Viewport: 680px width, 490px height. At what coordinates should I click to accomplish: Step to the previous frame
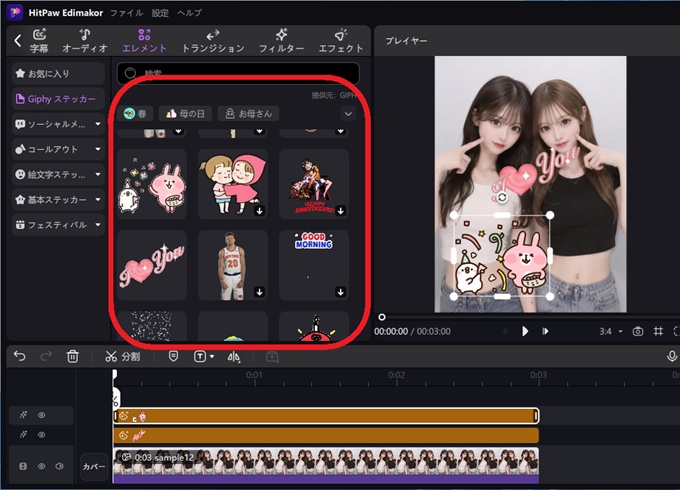[506, 331]
